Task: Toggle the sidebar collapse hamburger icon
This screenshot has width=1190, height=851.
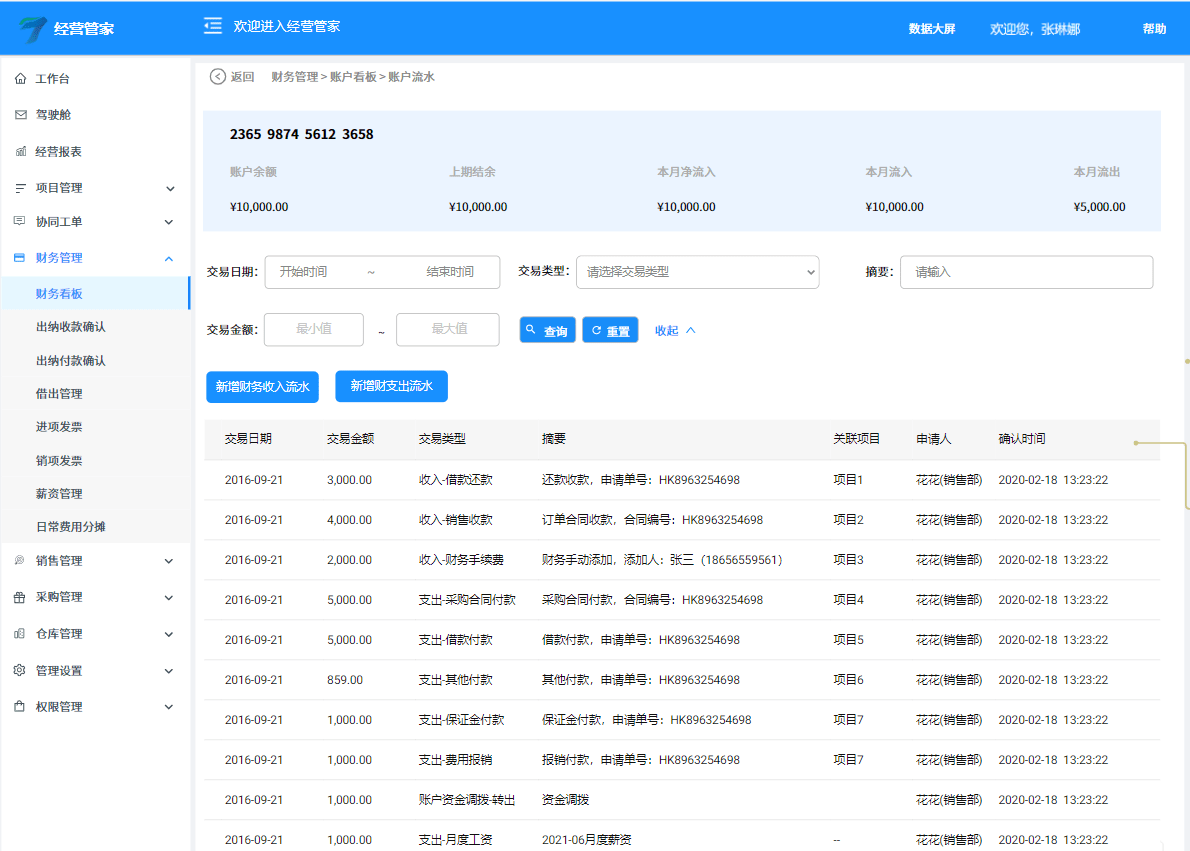Action: coord(212,27)
